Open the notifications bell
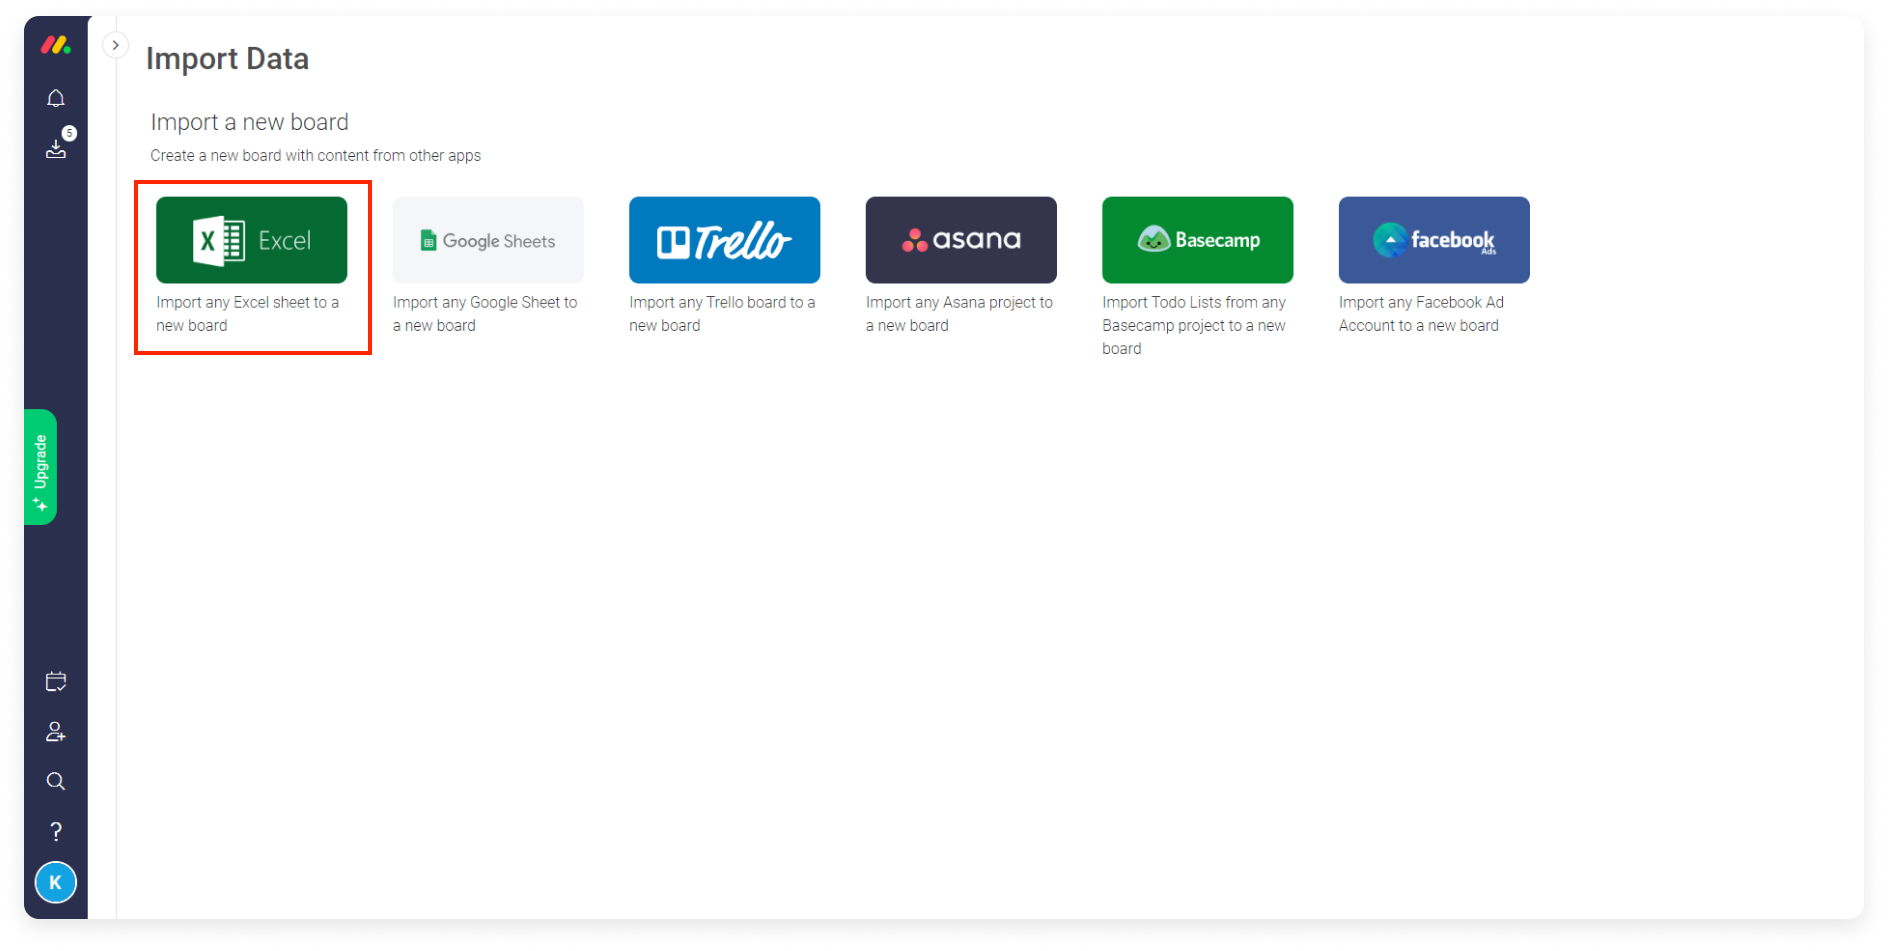 coord(56,98)
